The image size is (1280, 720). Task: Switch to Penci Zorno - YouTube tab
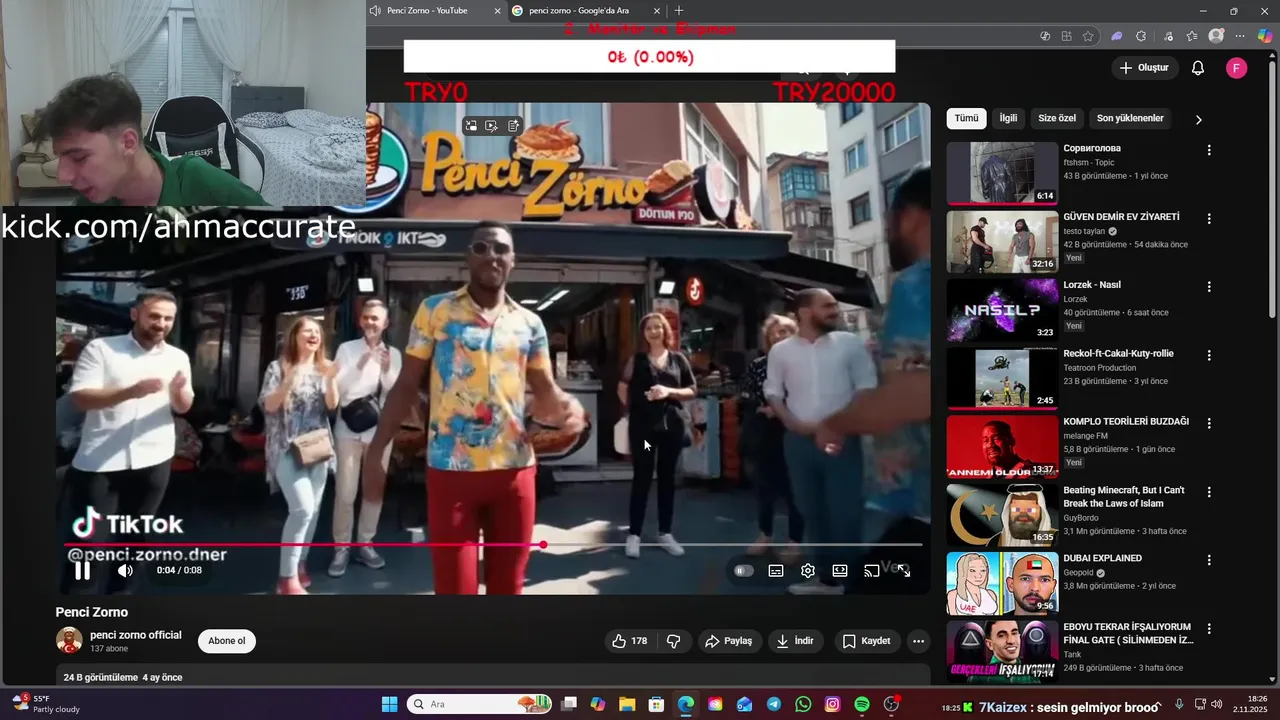(x=427, y=11)
